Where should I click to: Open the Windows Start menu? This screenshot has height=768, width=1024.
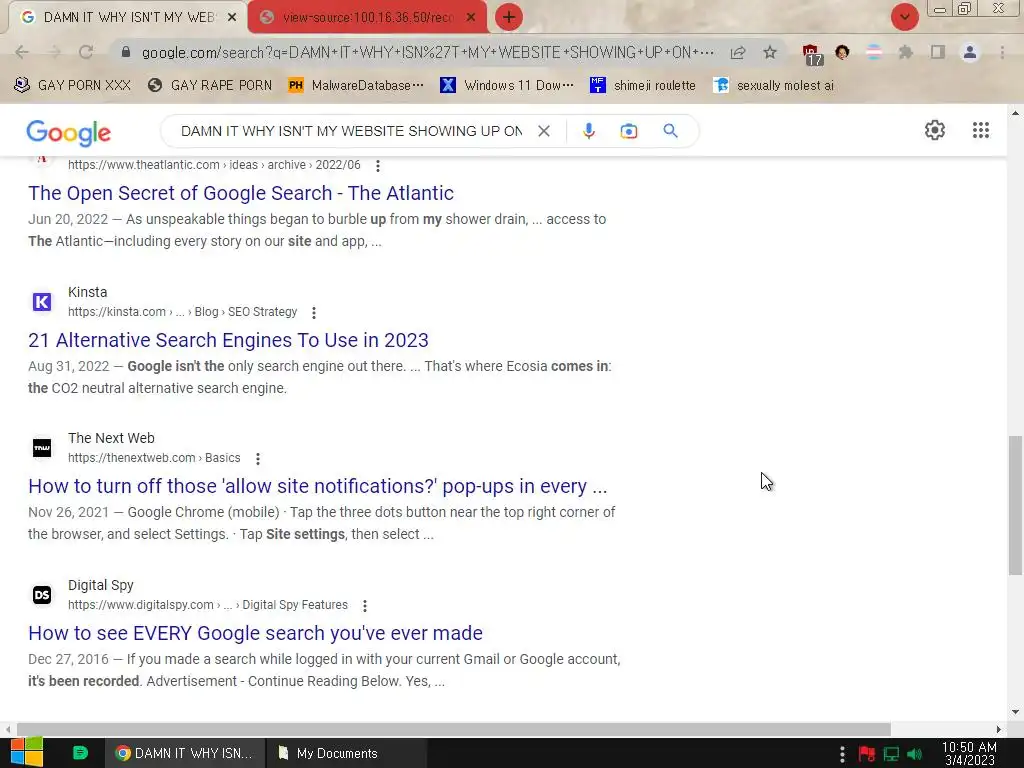[x=27, y=752]
